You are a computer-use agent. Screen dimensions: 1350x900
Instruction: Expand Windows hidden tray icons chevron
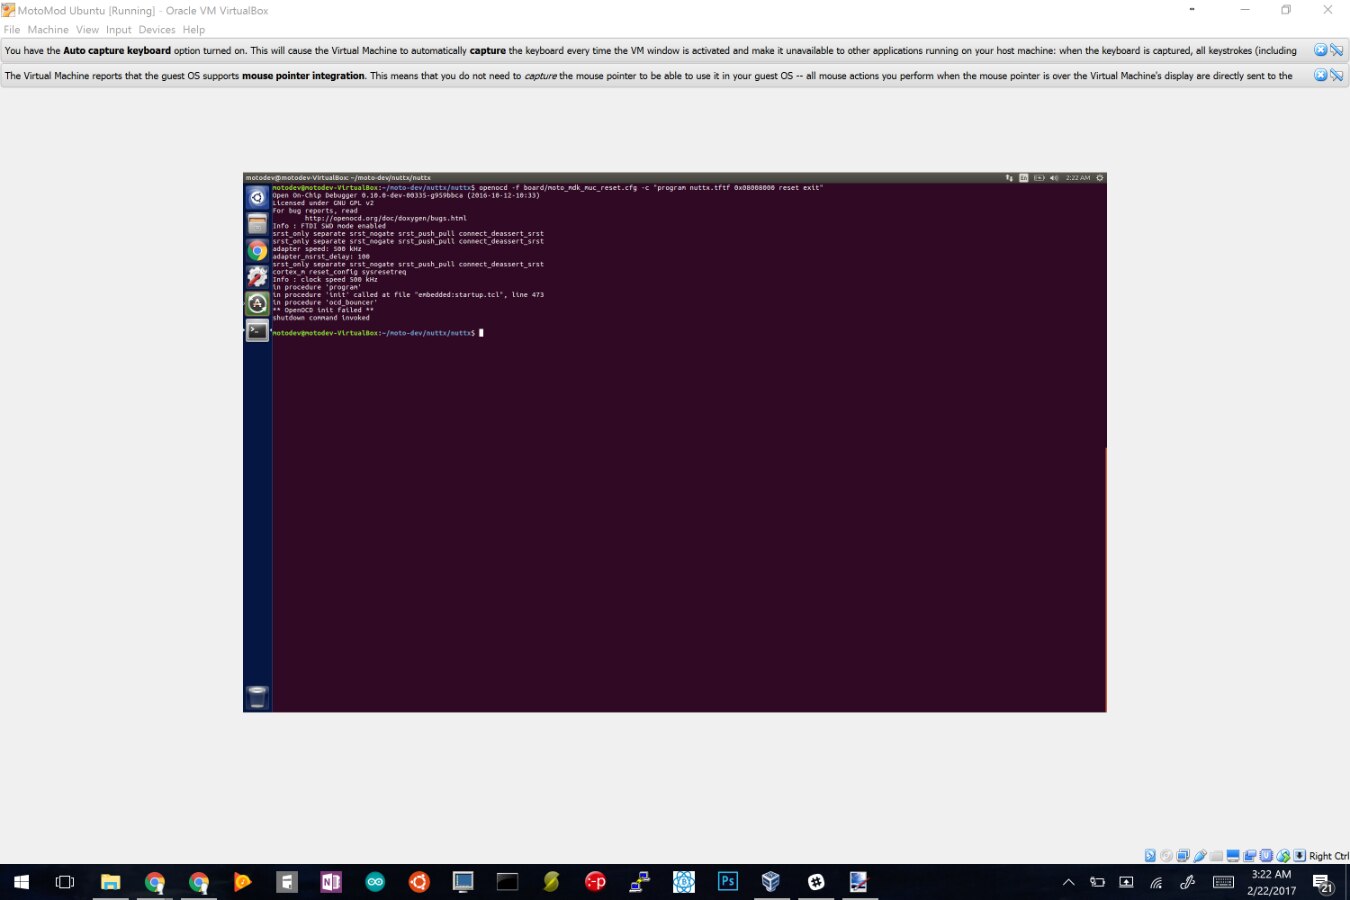tap(1068, 882)
